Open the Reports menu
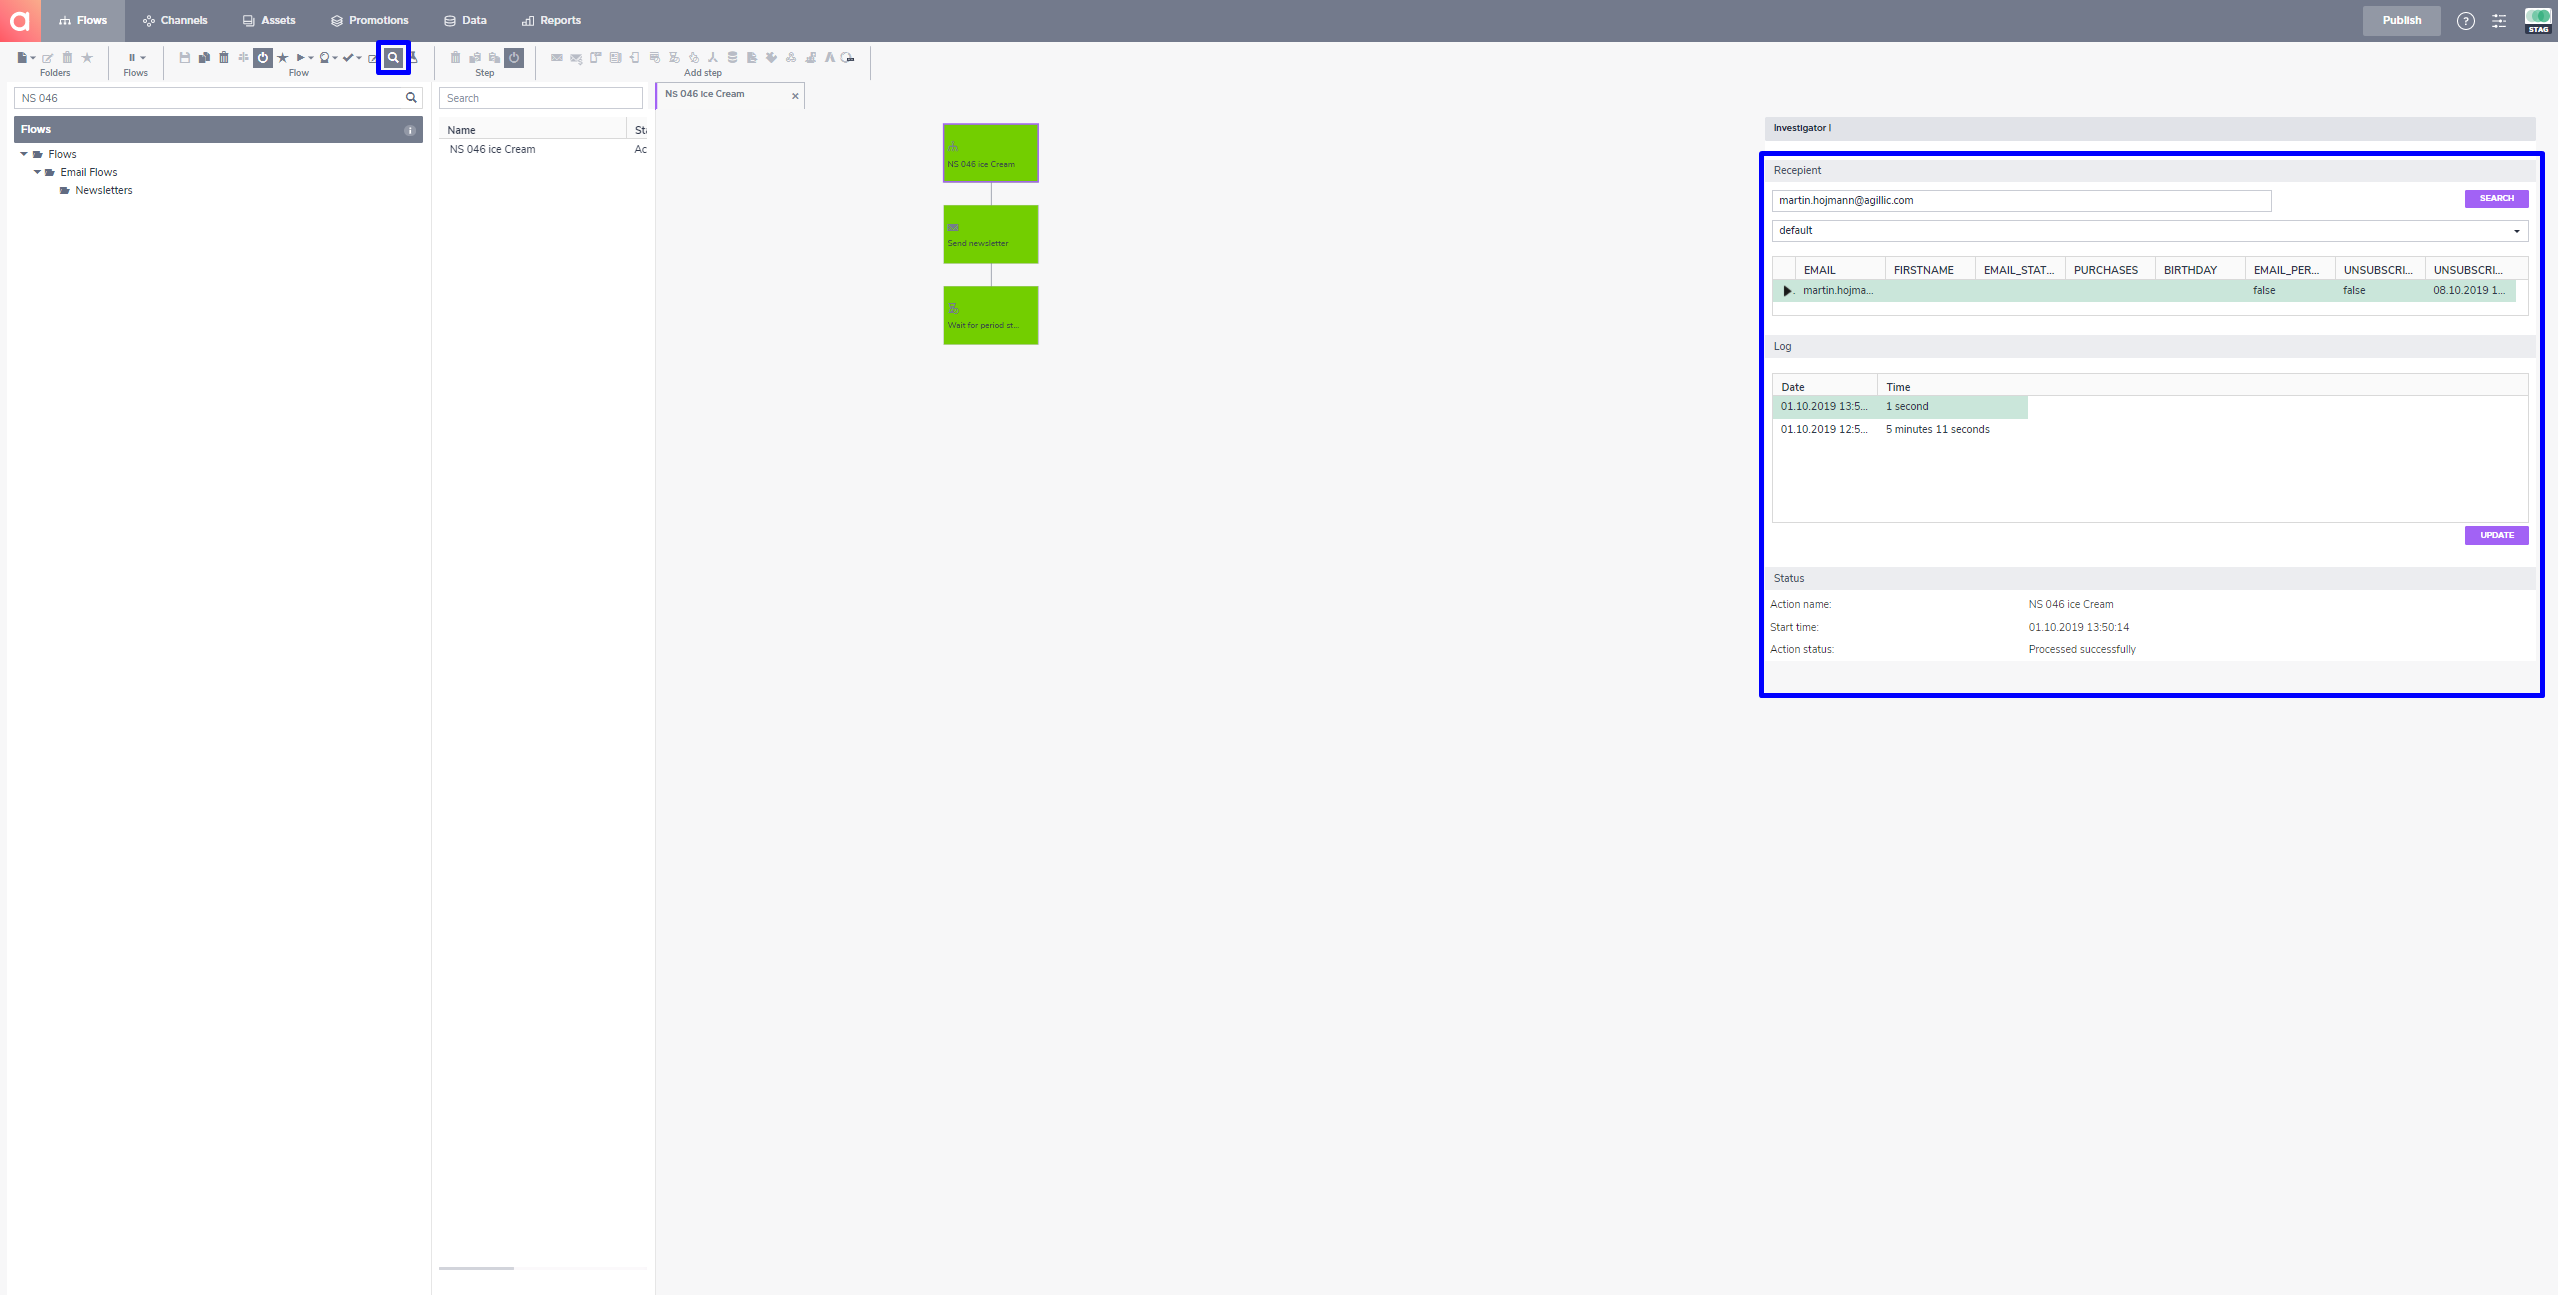Image resolution: width=2558 pixels, height=1295 pixels. coord(551,20)
